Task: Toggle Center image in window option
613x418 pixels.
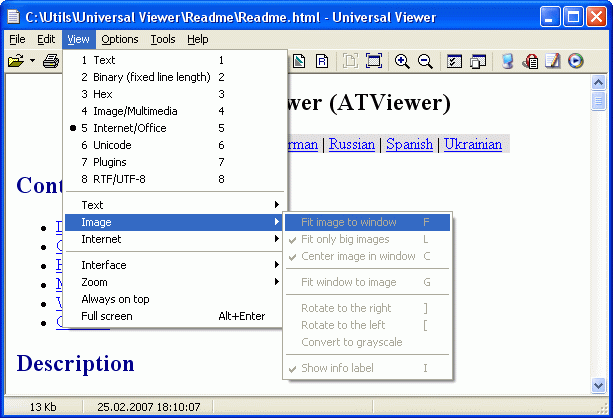Action: [x=367, y=257]
